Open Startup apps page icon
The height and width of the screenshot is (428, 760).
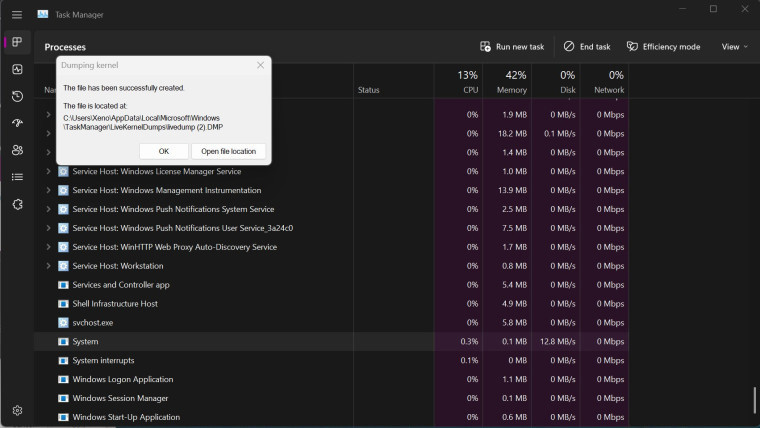point(17,123)
